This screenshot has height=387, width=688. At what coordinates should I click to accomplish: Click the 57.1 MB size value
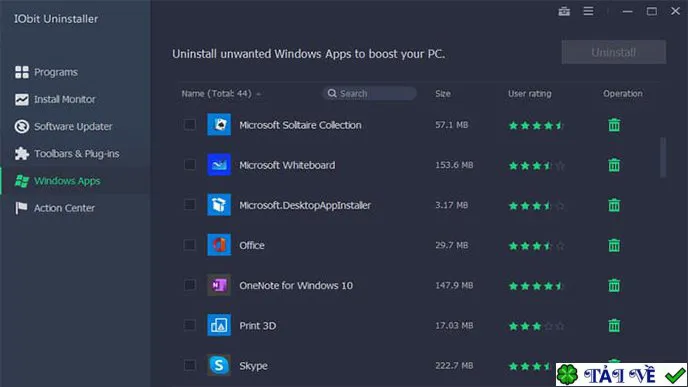452,125
